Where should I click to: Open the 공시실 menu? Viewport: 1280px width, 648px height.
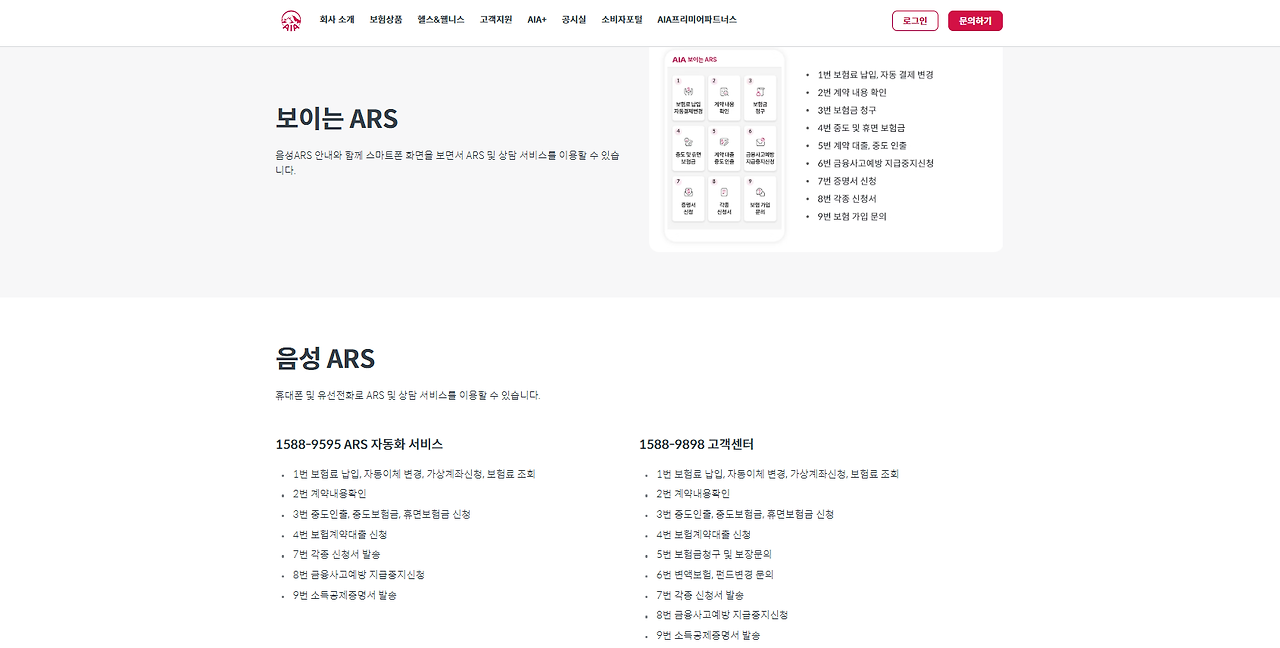tap(574, 20)
